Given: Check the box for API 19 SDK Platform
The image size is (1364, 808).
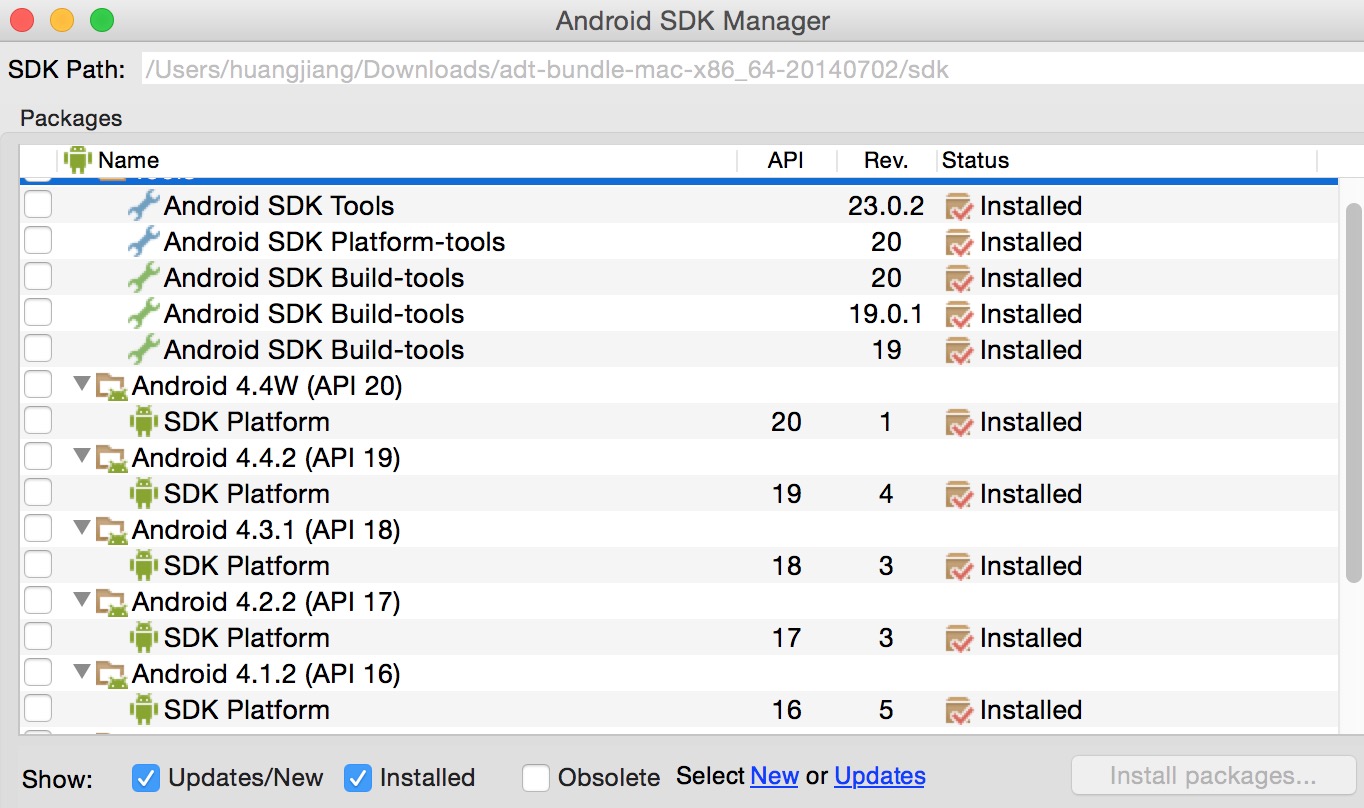Looking at the screenshot, I should 38,494.
